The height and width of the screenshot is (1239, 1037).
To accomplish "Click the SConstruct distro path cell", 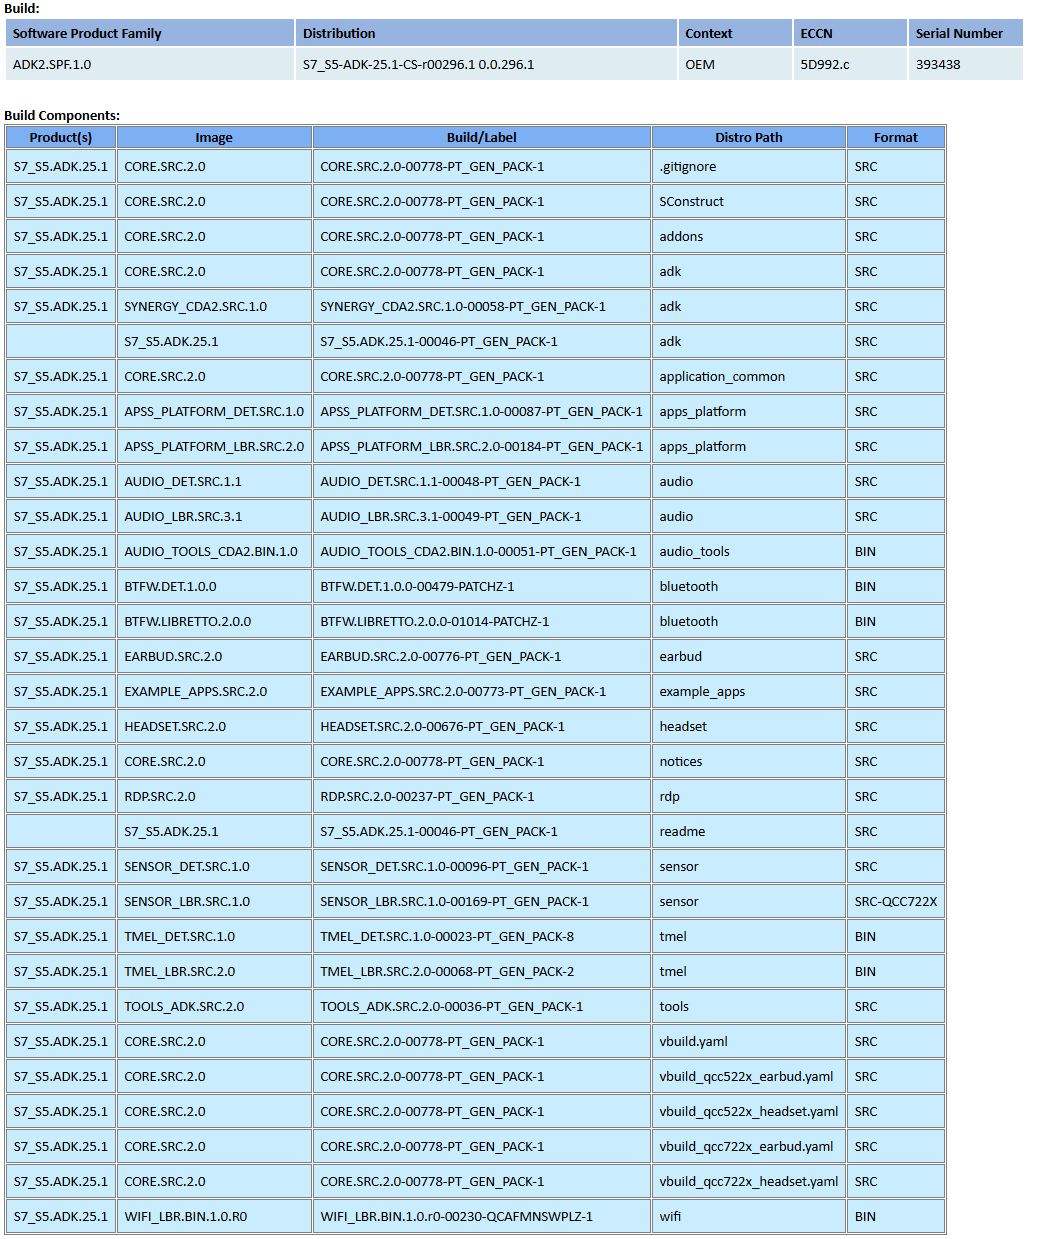I will coord(691,202).
